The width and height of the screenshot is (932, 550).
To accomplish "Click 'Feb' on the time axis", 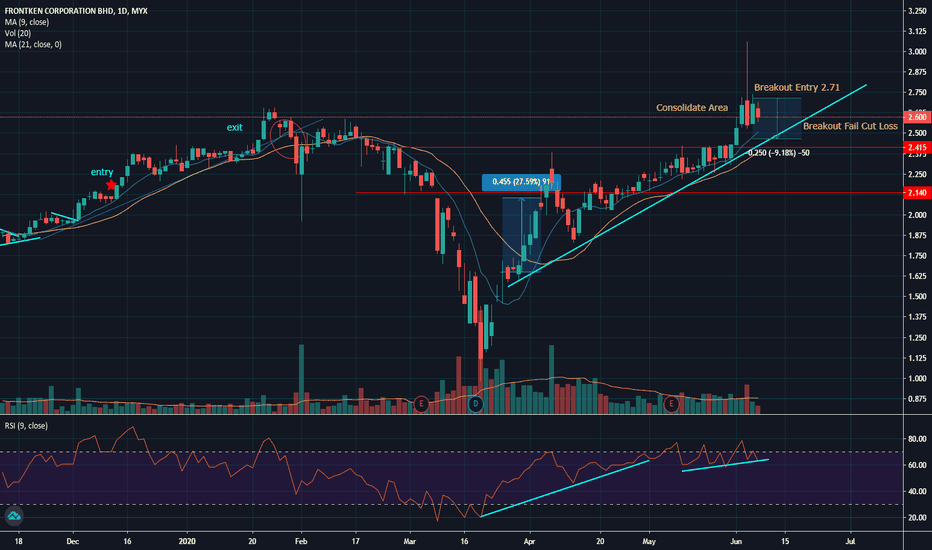I will [x=301, y=541].
